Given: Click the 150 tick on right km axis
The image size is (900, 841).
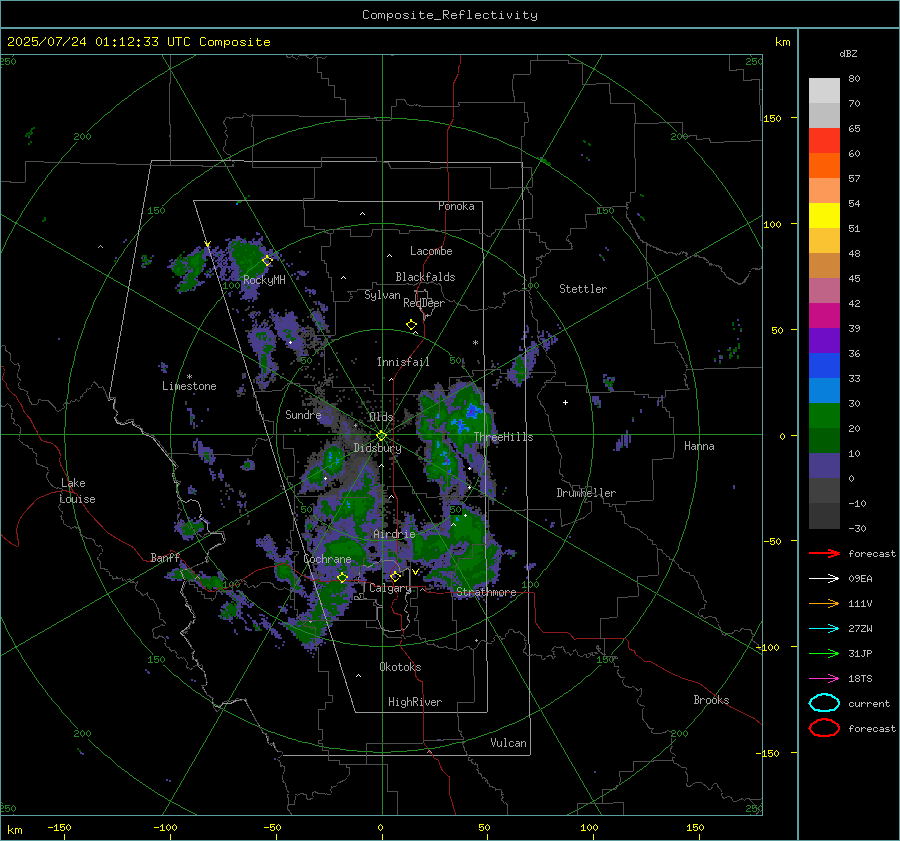Looking at the screenshot, I should pos(772,118).
